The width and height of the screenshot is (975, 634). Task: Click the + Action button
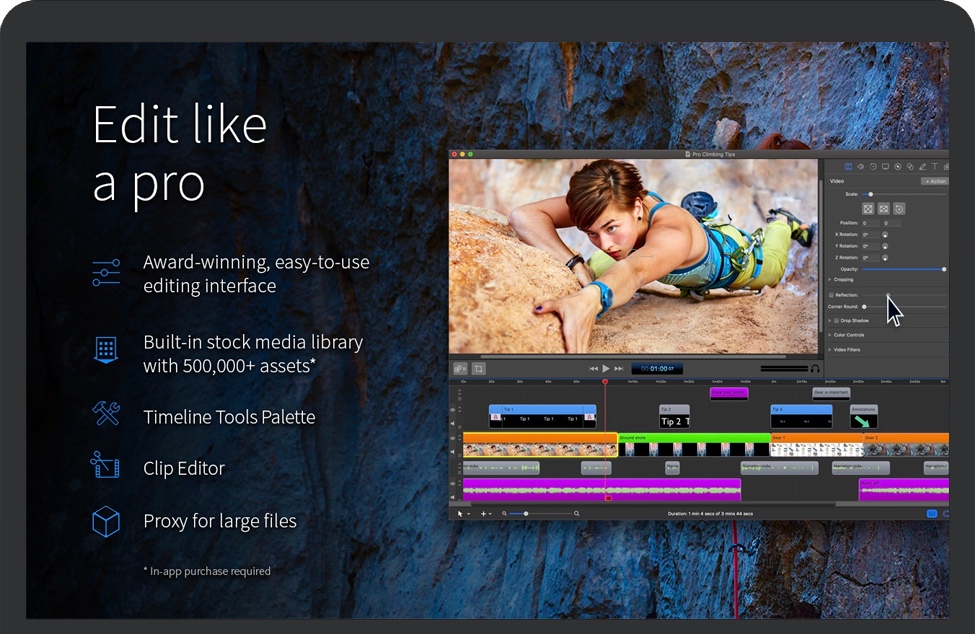(x=935, y=181)
